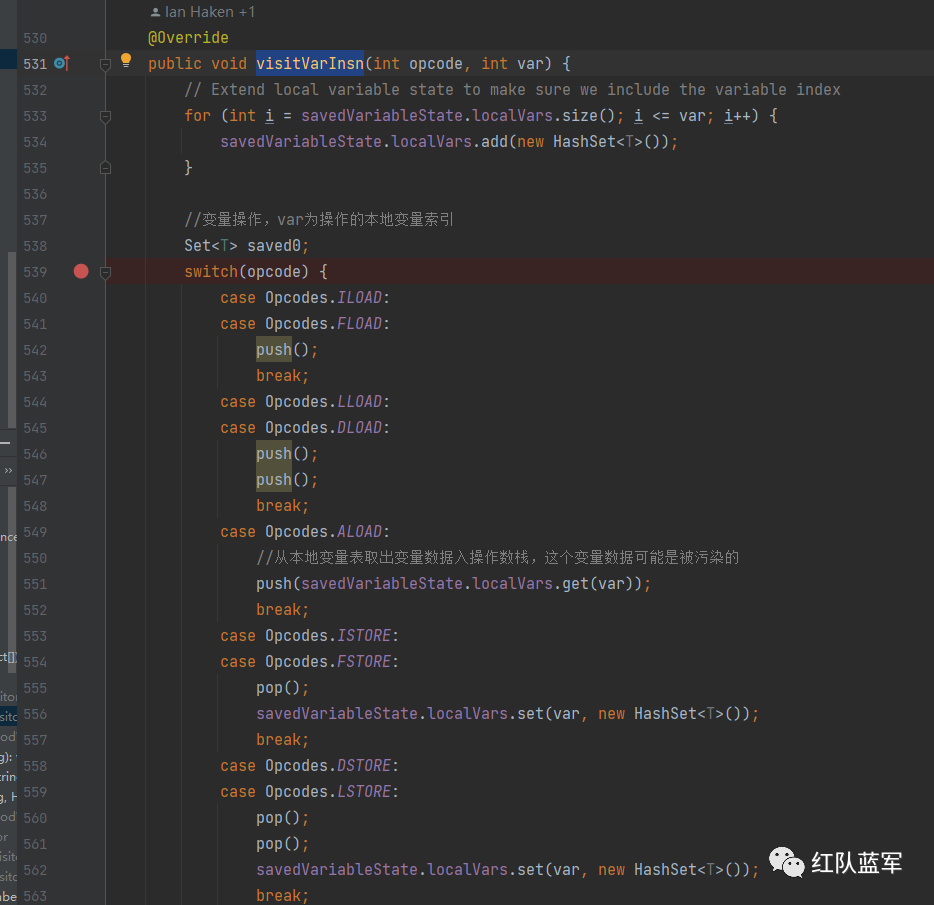Click the localVars.set call on line 556
This screenshot has width=934, height=905.
coord(508,714)
